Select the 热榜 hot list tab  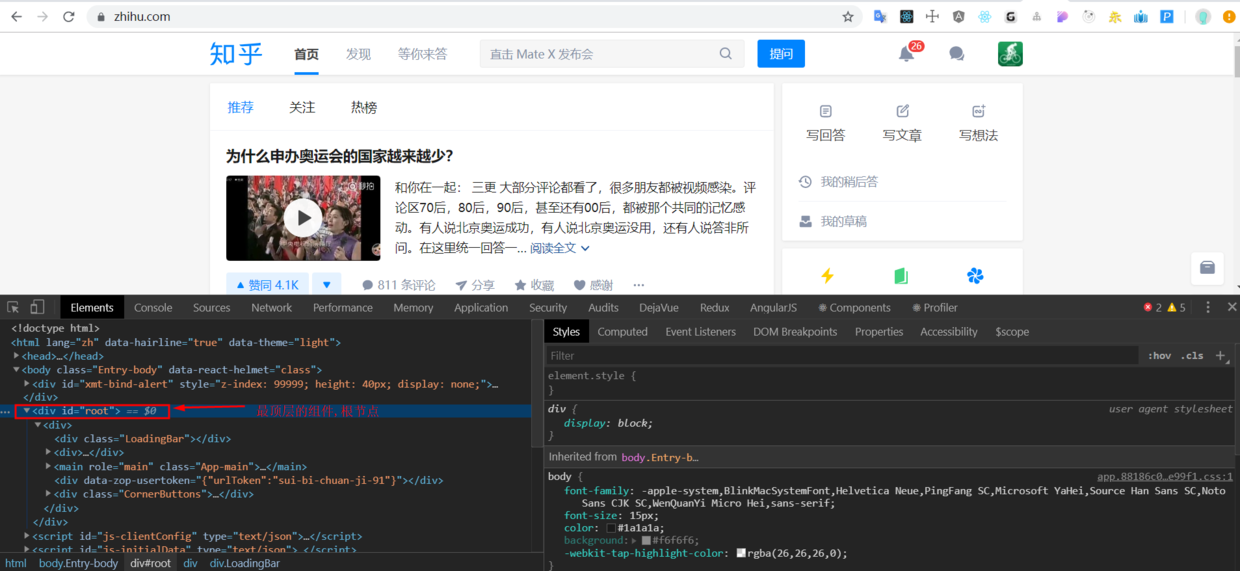click(x=364, y=107)
